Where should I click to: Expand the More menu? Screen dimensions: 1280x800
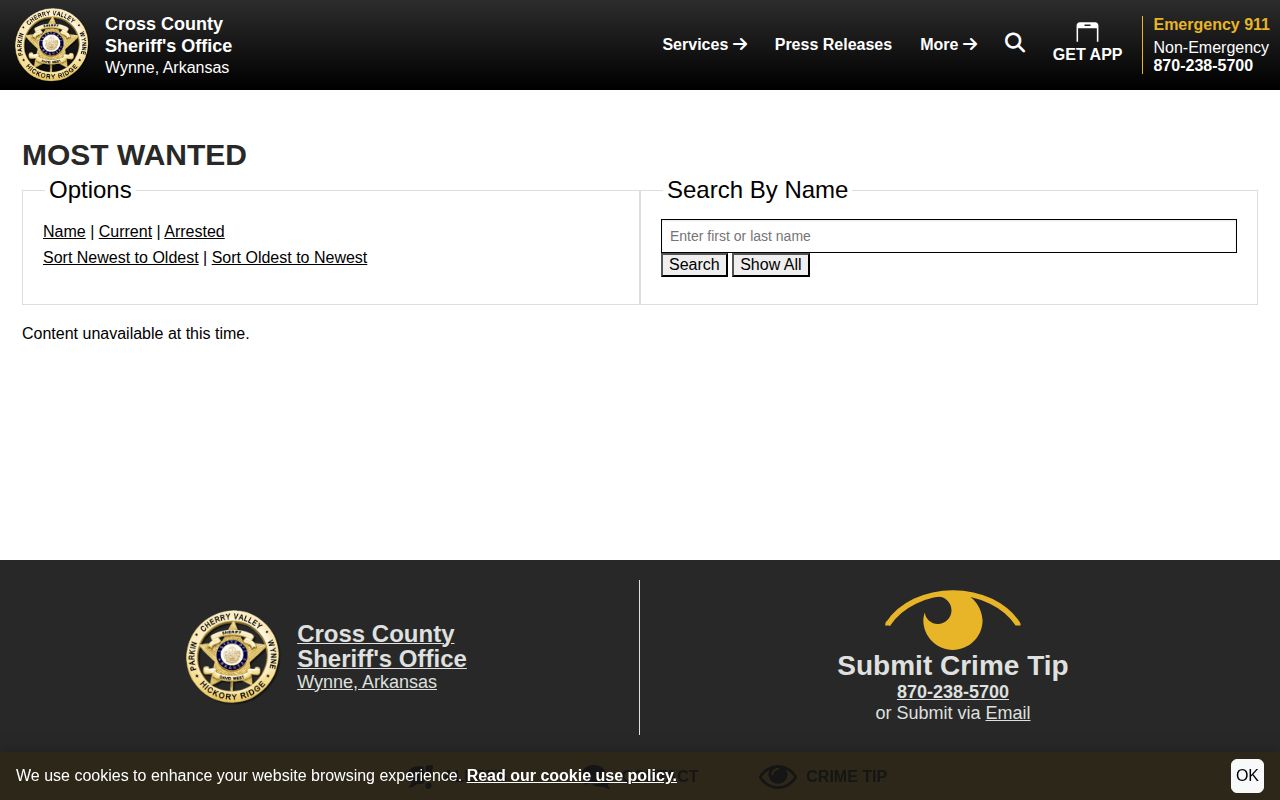[949, 44]
